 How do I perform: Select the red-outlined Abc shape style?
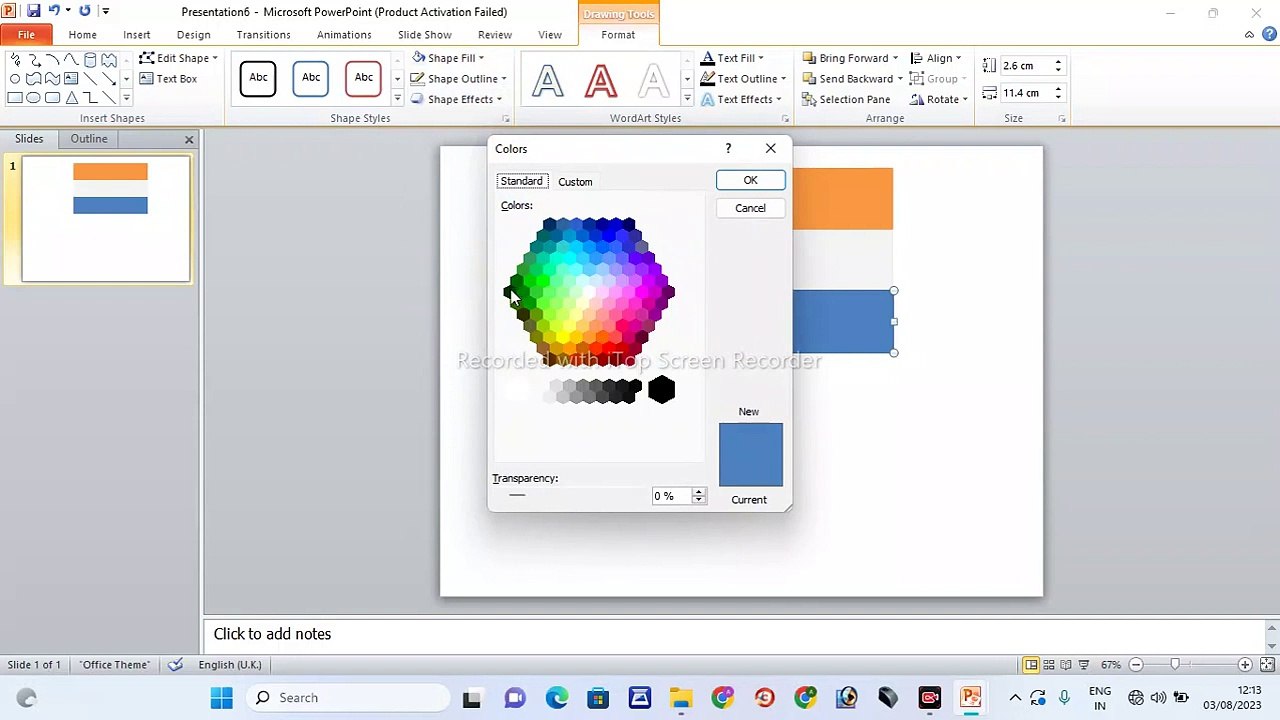[363, 78]
